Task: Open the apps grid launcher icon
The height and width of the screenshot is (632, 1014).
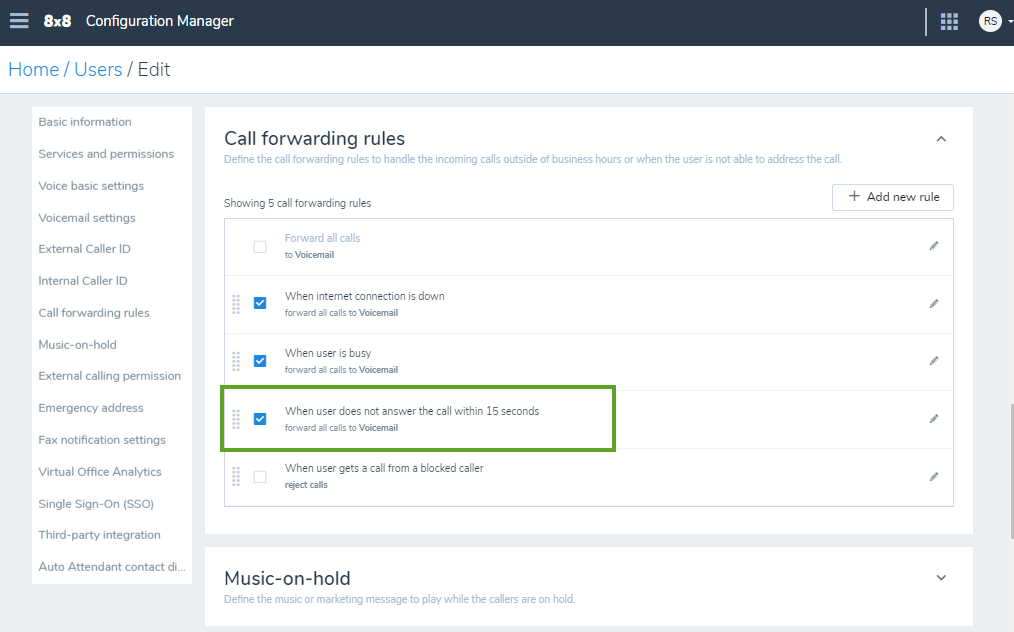Action: tap(949, 21)
